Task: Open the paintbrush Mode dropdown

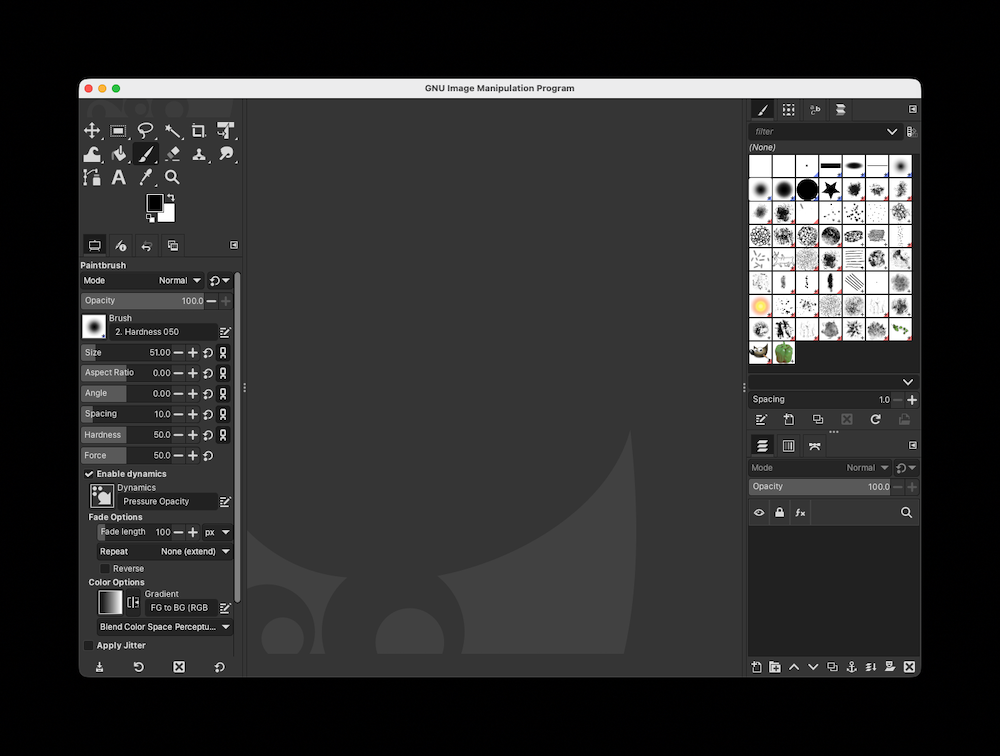Action: click(180, 280)
